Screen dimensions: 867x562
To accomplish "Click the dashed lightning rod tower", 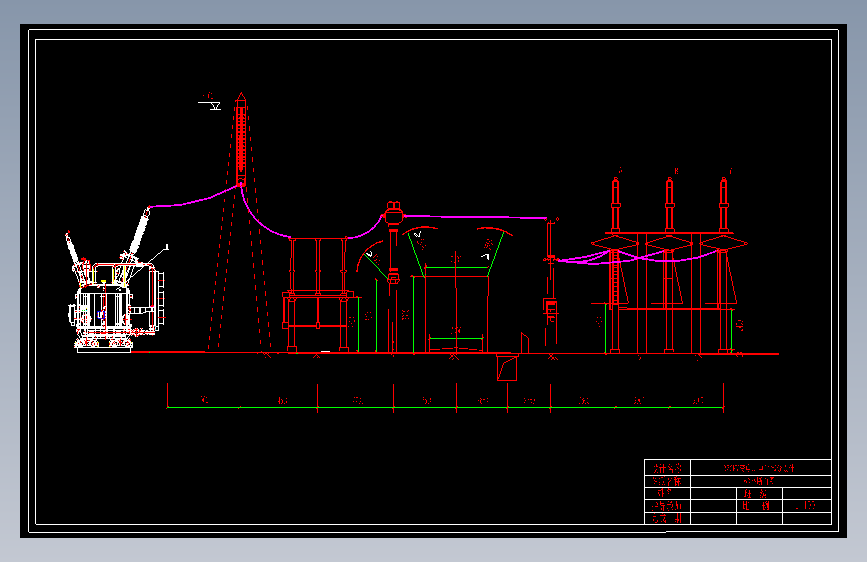I will click(x=240, y=222).
